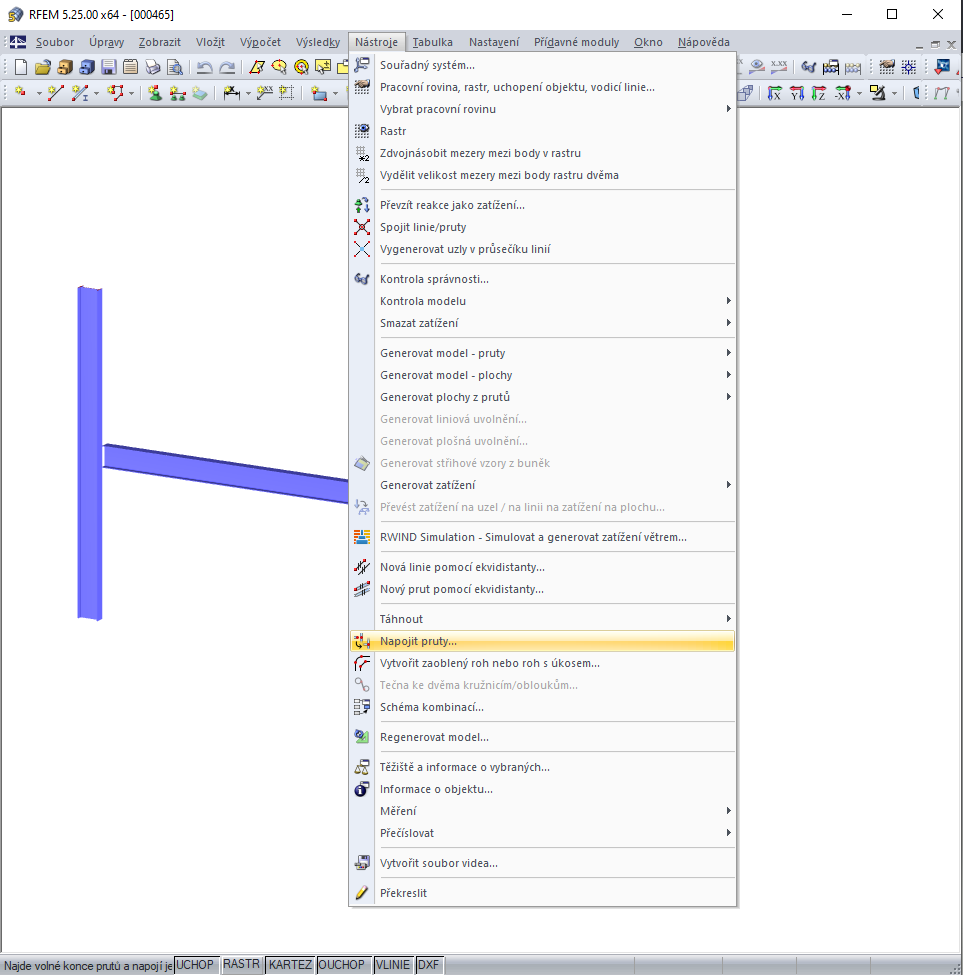Image resolution: width=963 pixels, height=975 pixels.
Task: Expand Smazat zatížení submenu
Action: (542, 323)
